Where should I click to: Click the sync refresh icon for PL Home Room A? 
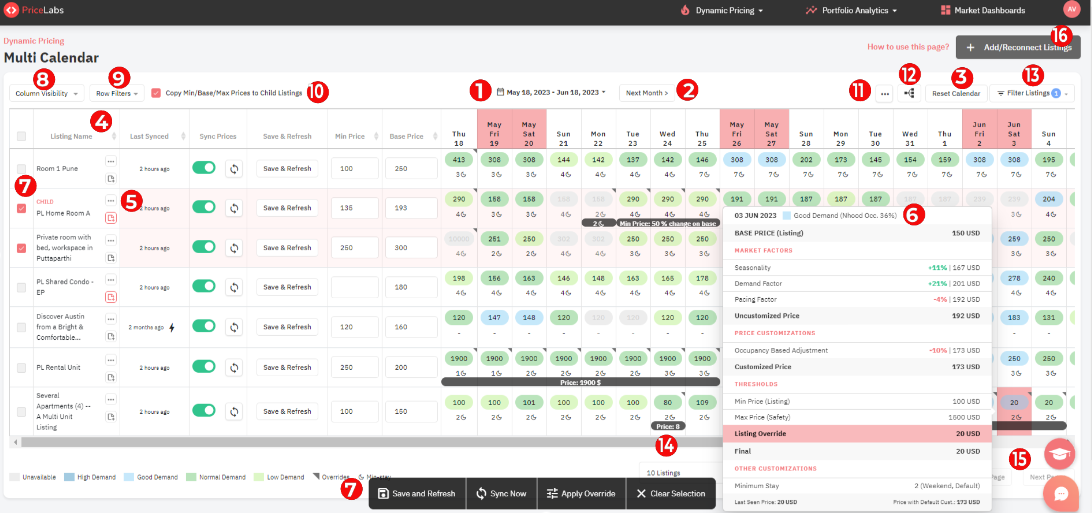point(234,207)
